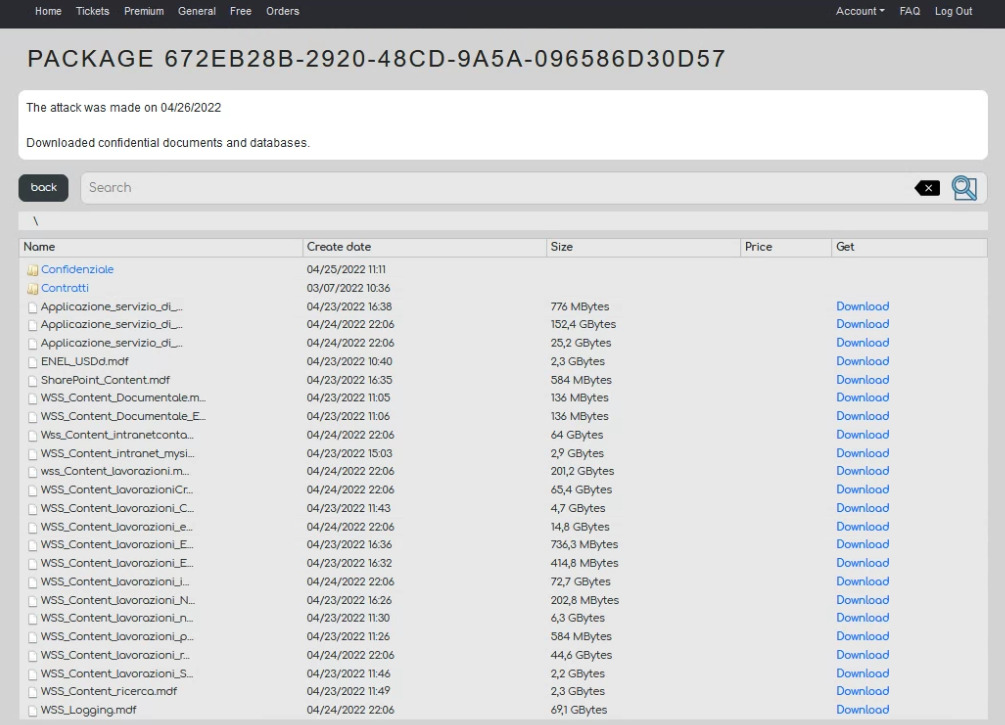Sort the list by the Create date header

coord(338,247)
